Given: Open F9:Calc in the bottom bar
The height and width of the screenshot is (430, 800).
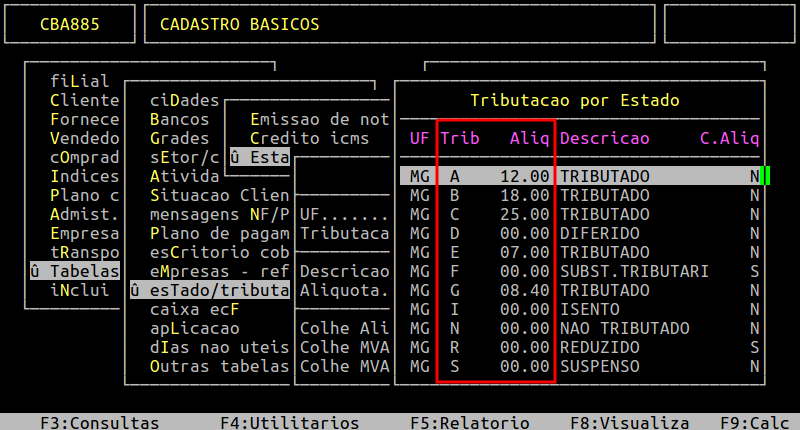Looking at the screenshot, I should (x=755, y=422).
